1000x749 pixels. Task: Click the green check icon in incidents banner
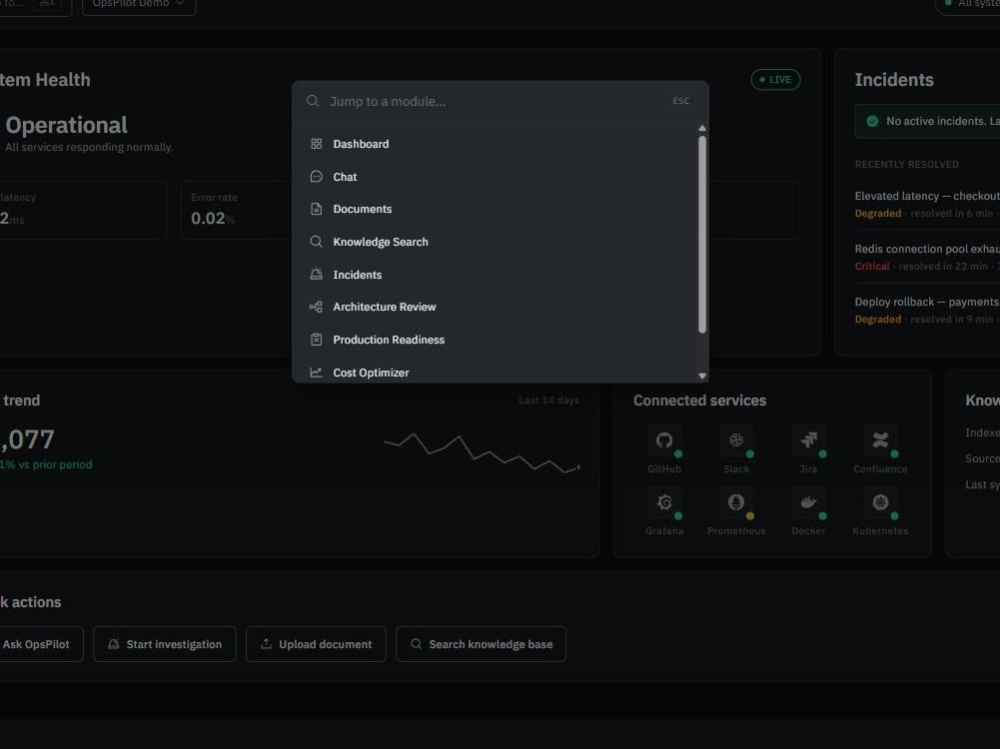(x=872, y=121)
